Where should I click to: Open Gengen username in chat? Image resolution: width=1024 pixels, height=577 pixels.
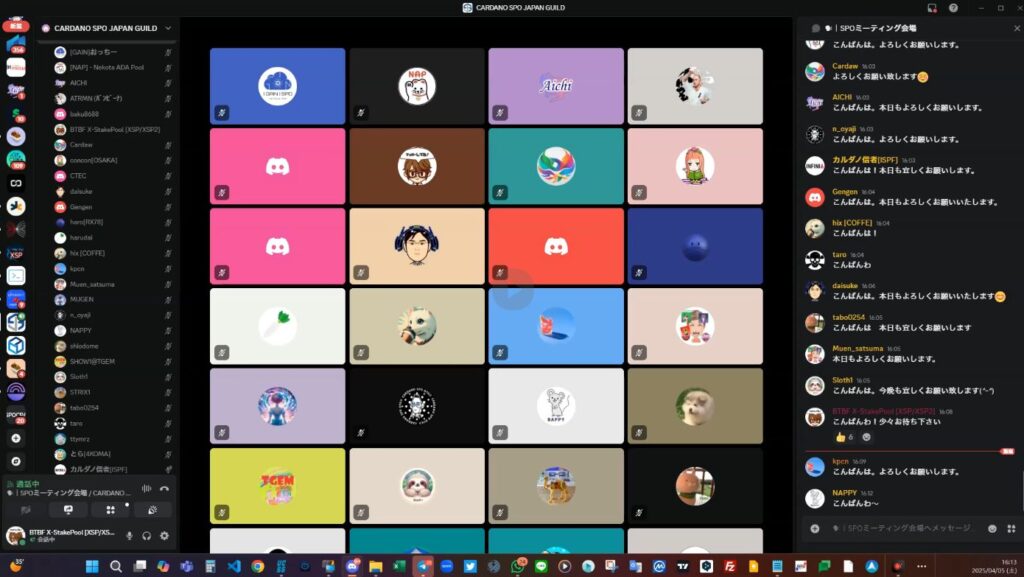(x=844, y=192)
